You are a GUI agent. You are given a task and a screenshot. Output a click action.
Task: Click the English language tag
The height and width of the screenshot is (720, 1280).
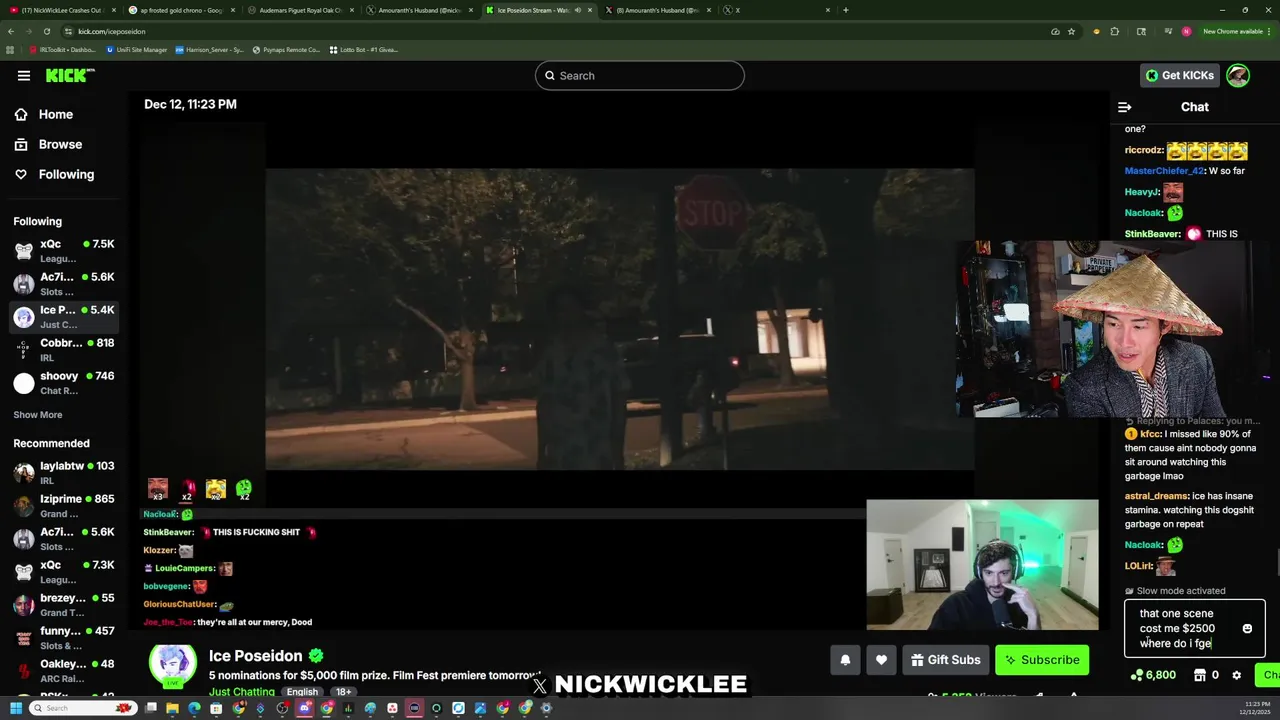point(302,692)
